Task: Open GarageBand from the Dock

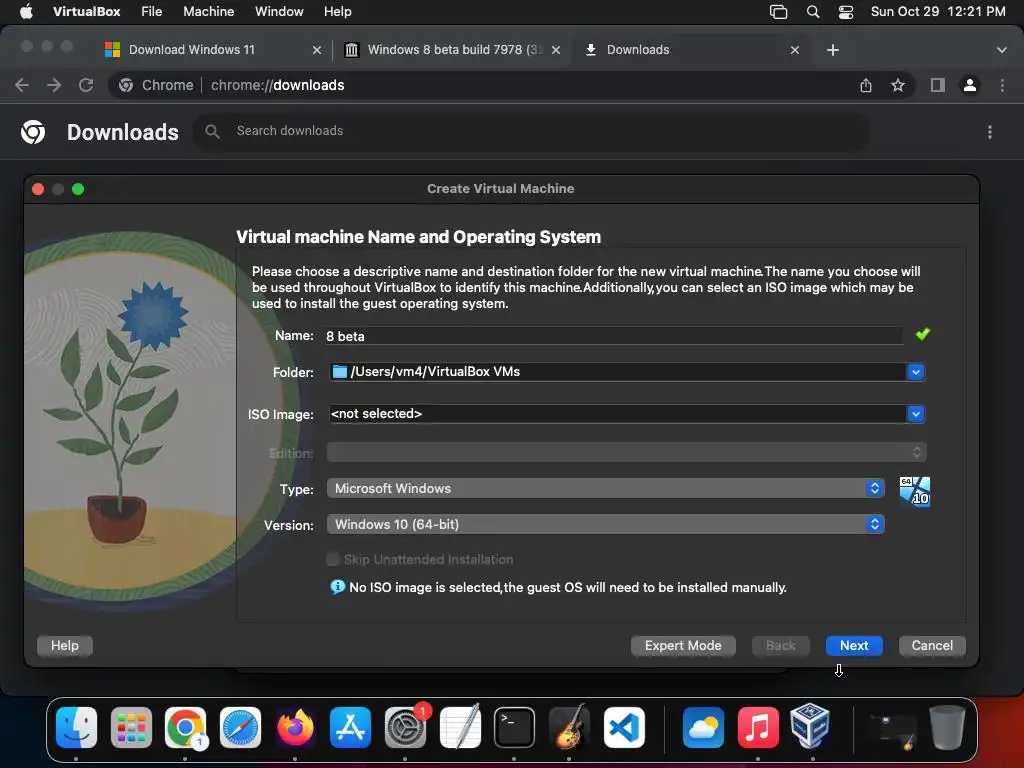Action: [x=569, y=727]
